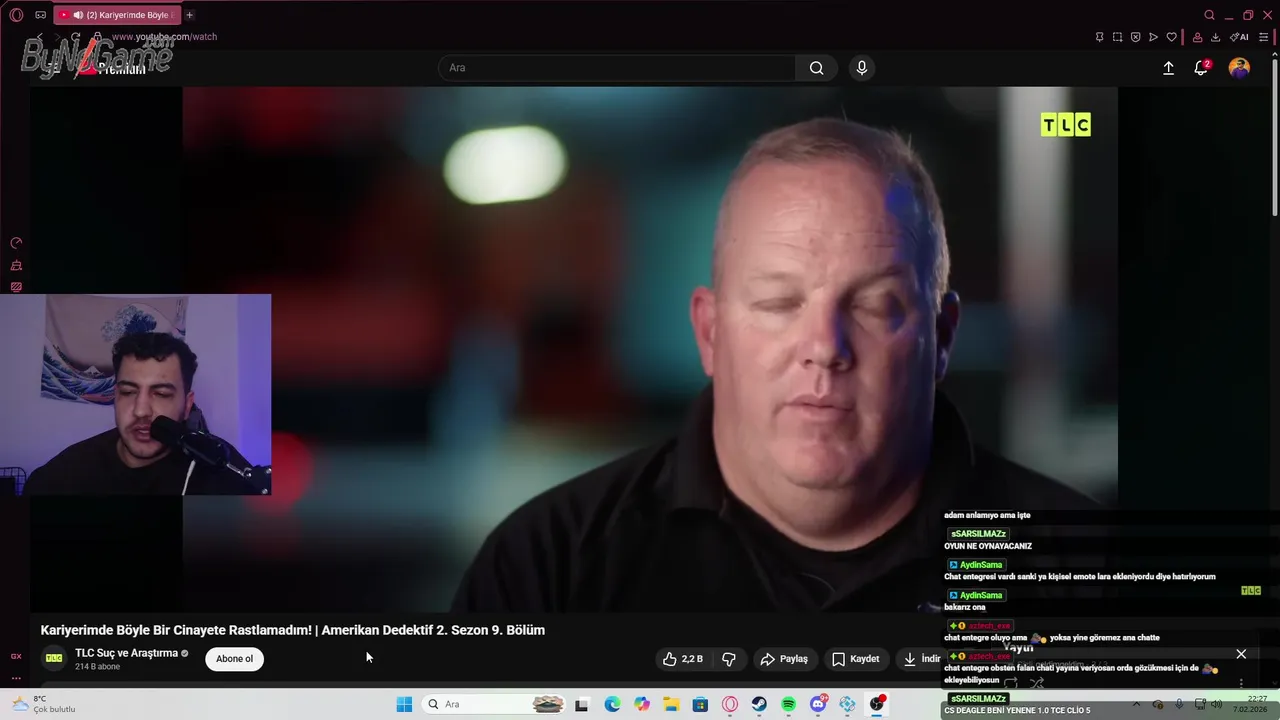Subscribe with the Abone ol button

pyautogui.click(x=234, y=659)
